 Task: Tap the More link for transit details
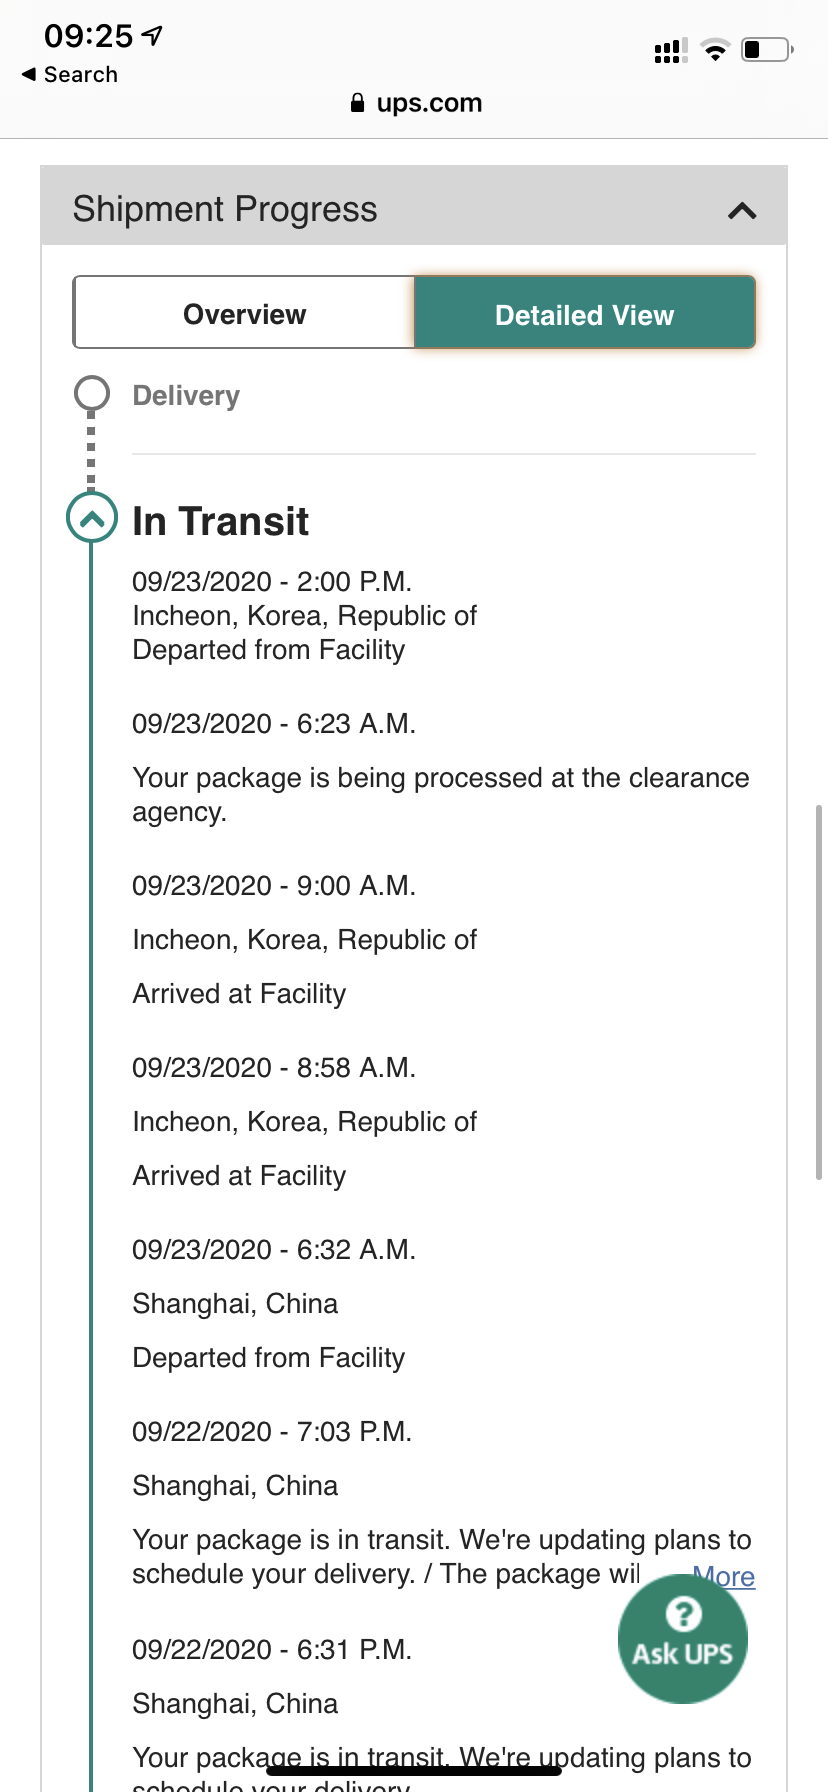724,1576
